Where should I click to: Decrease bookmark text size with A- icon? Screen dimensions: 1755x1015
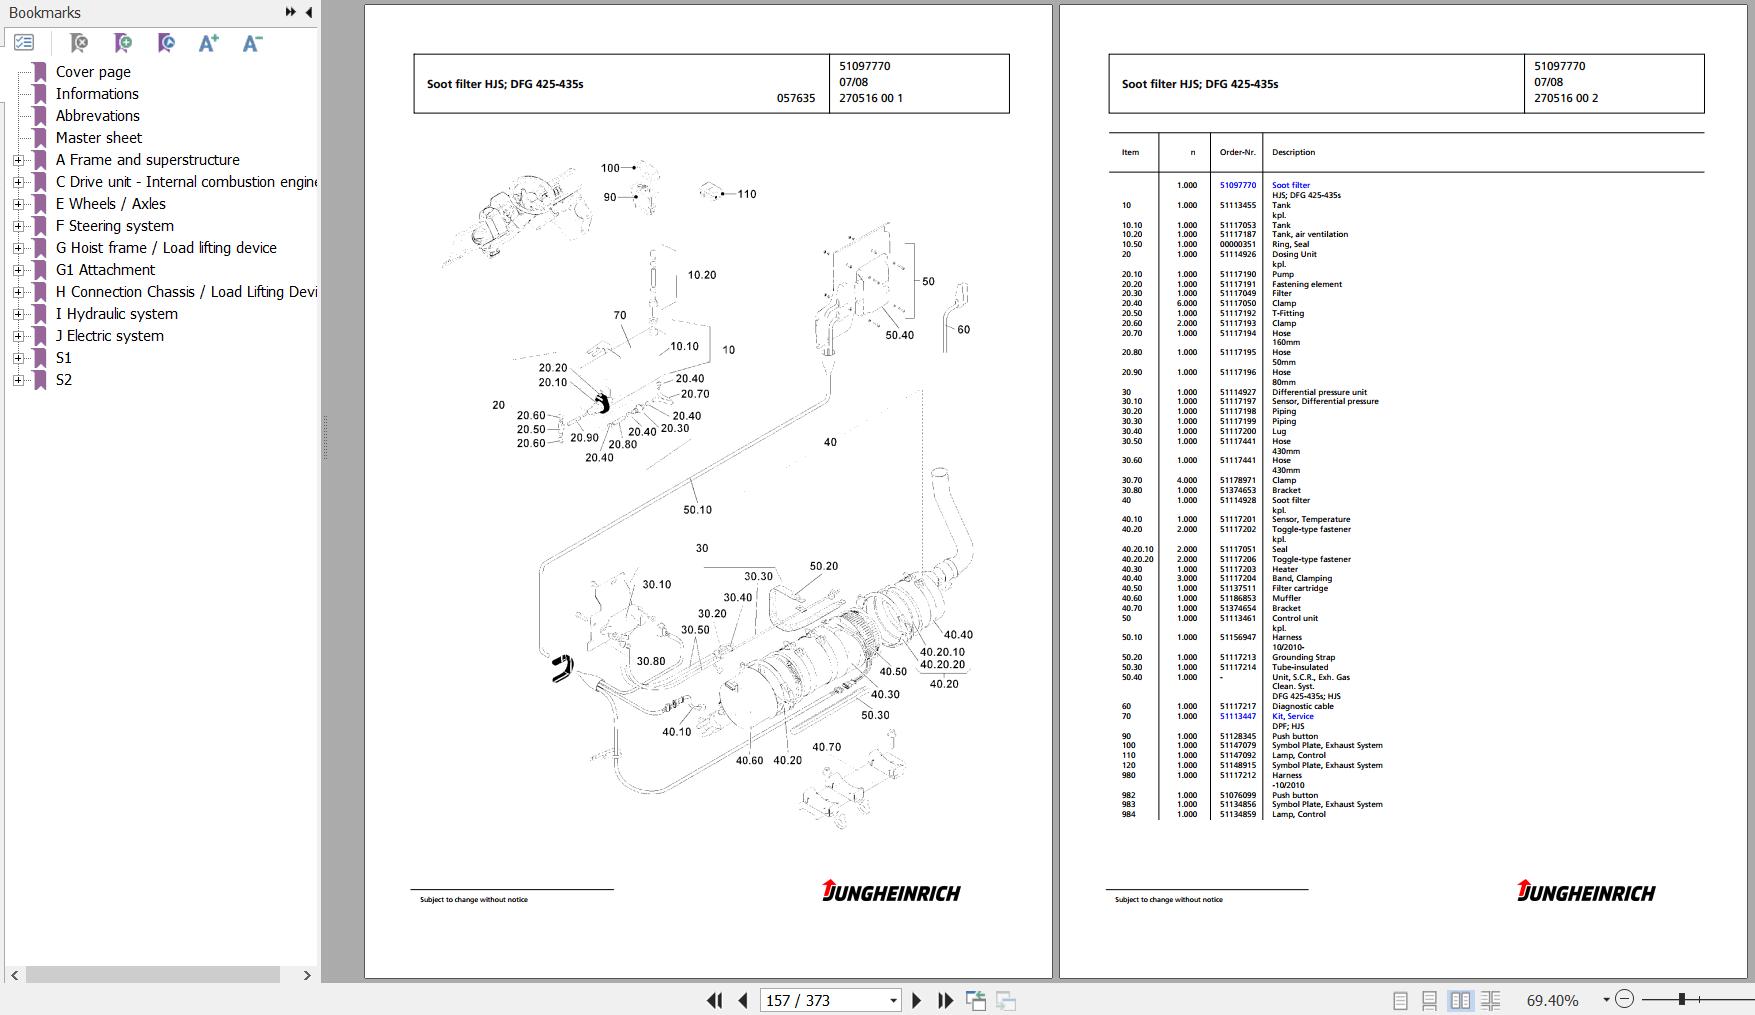tap(252, 42)
